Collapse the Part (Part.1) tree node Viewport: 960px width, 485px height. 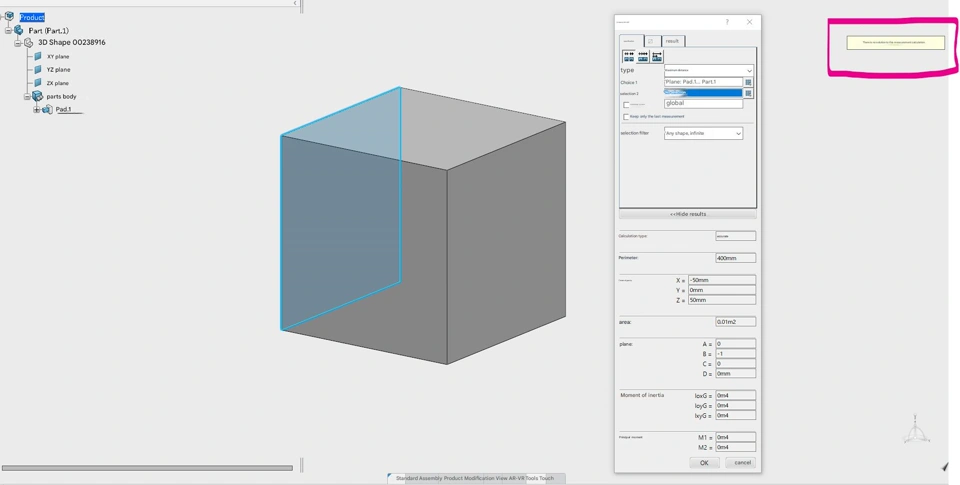click(x=9, y=31)
